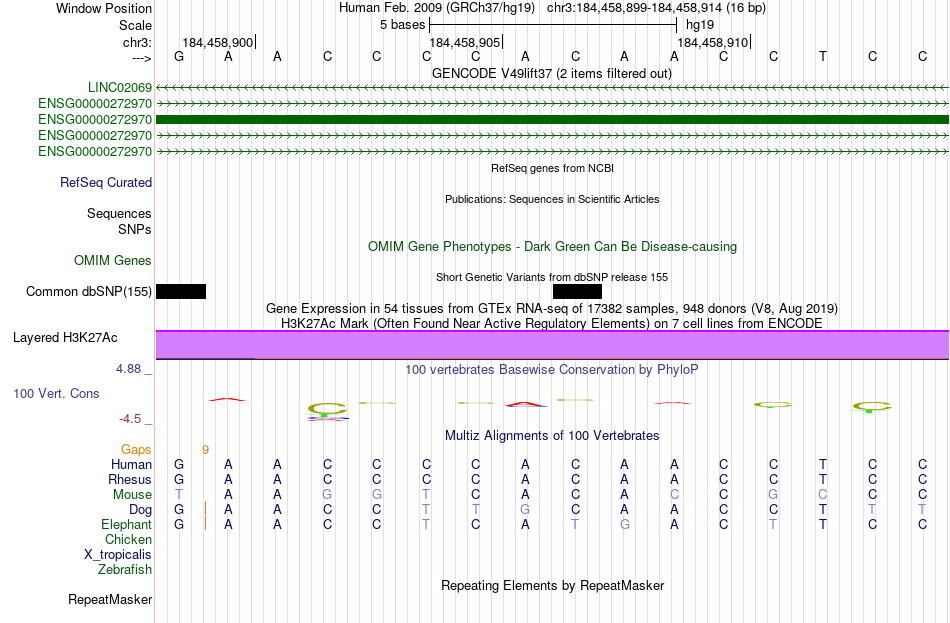Select the Rhesus species row label
The image size is (950, 623).
(130, 479)
